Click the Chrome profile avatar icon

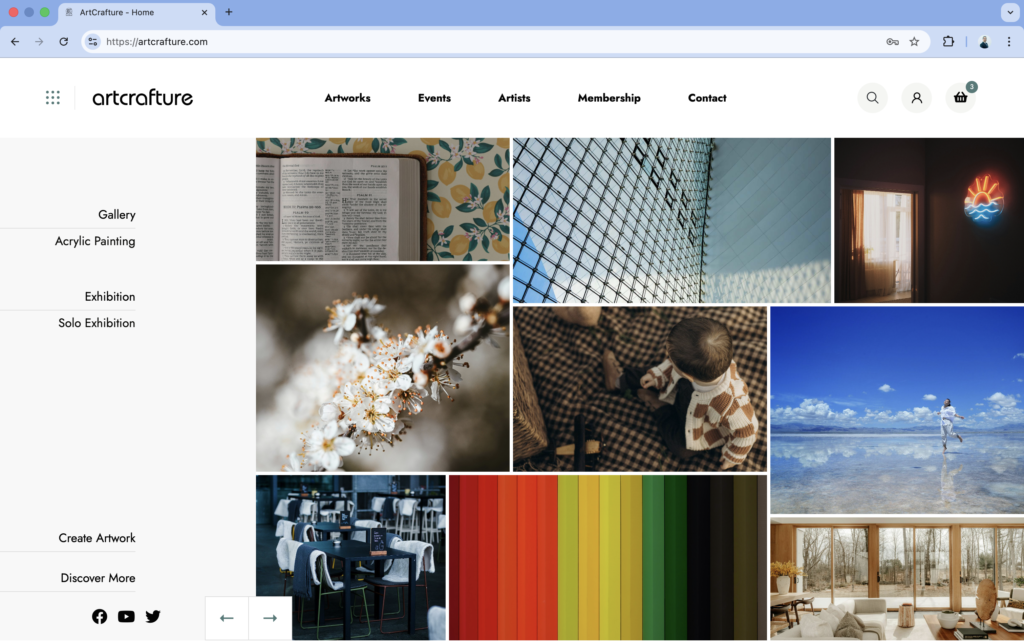coord(982,42)
